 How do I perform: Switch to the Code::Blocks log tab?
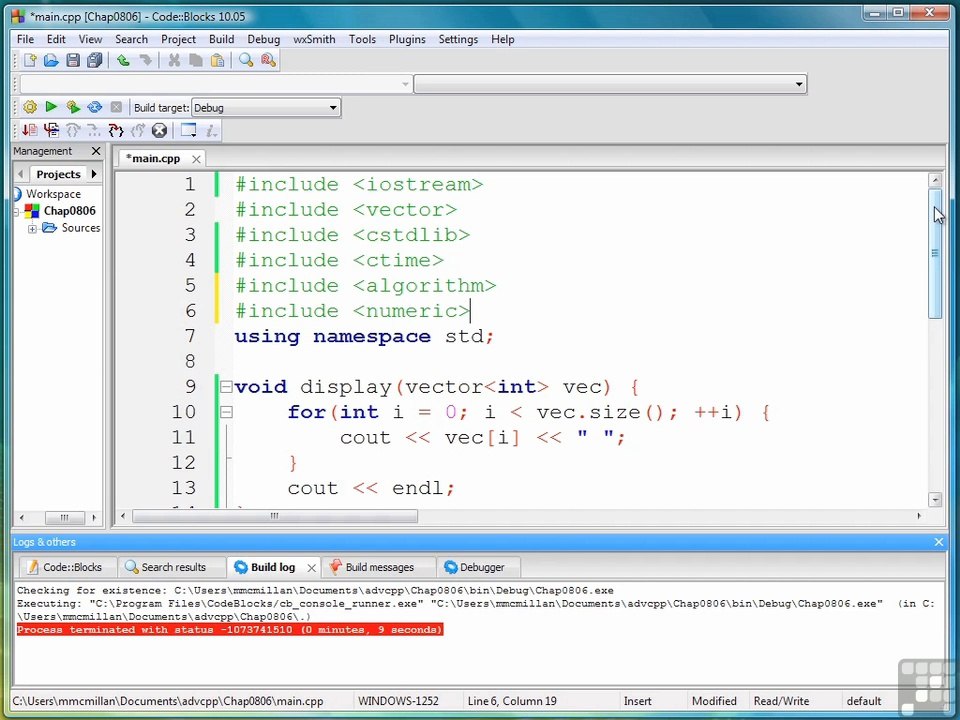(66, 568)
